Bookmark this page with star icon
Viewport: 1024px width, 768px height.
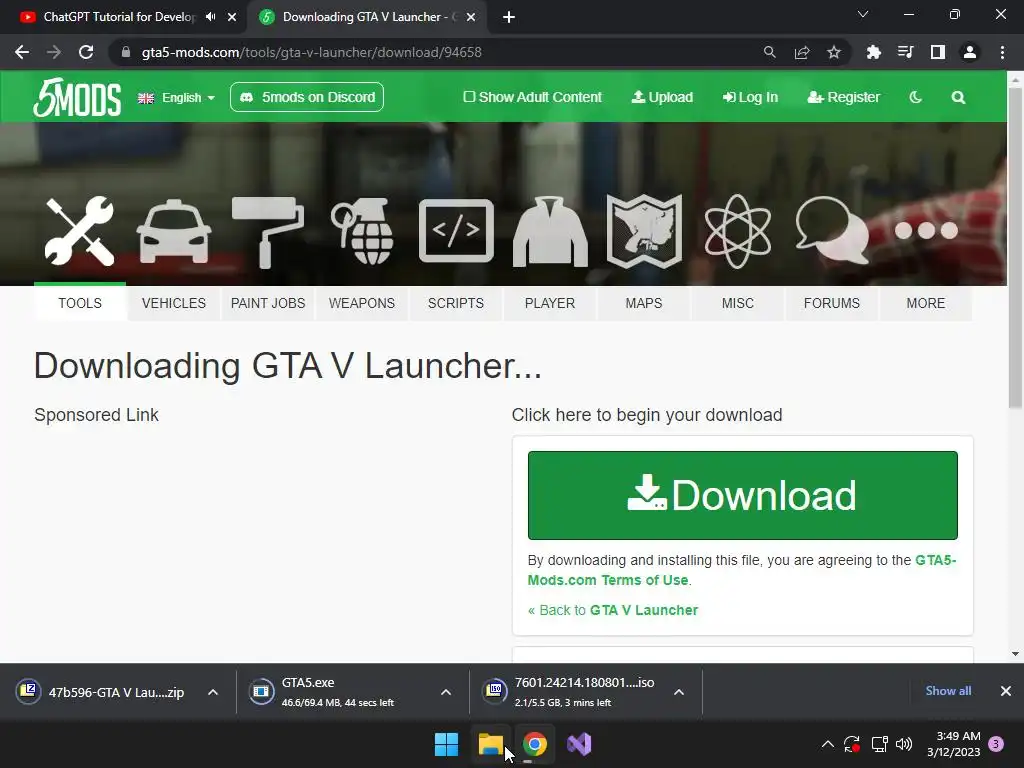point(834,52)
